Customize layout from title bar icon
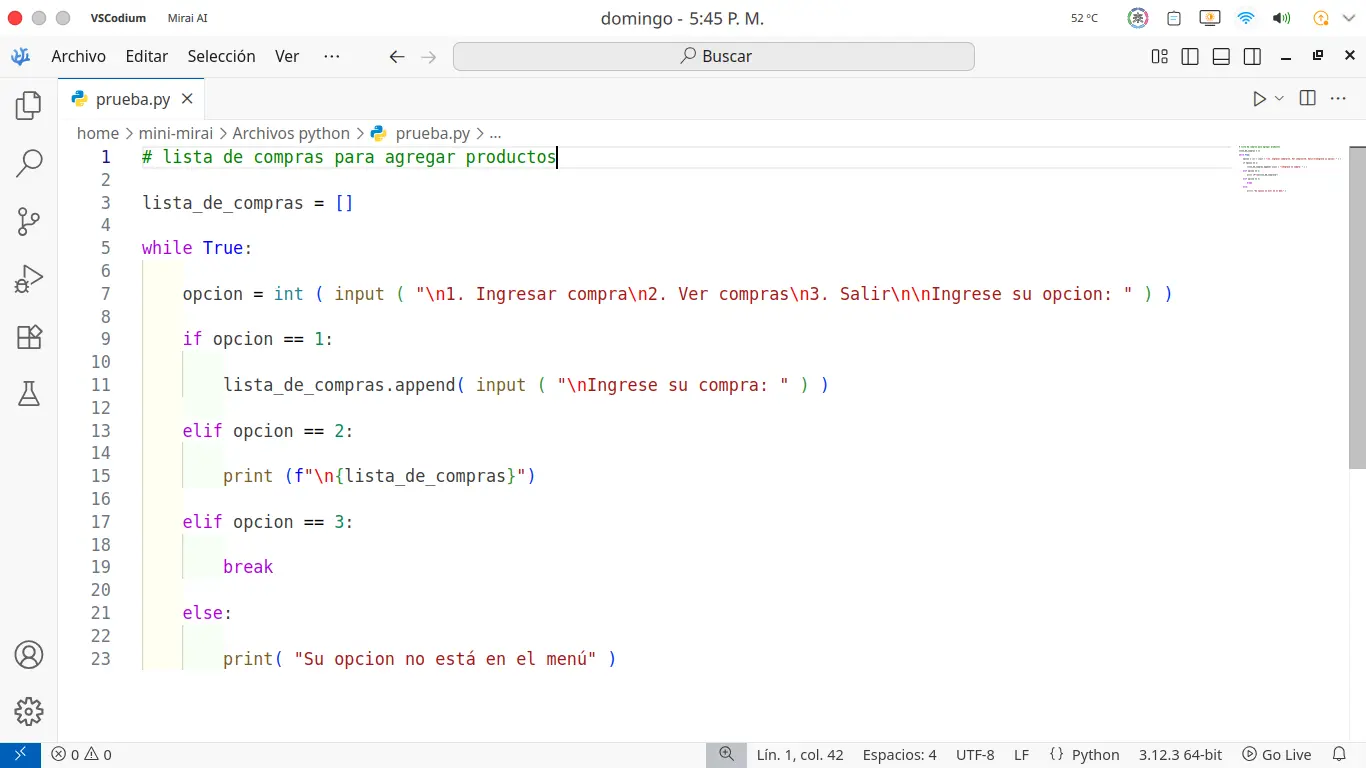The width and height of the screenshot is (1366, 768). 1160,57
